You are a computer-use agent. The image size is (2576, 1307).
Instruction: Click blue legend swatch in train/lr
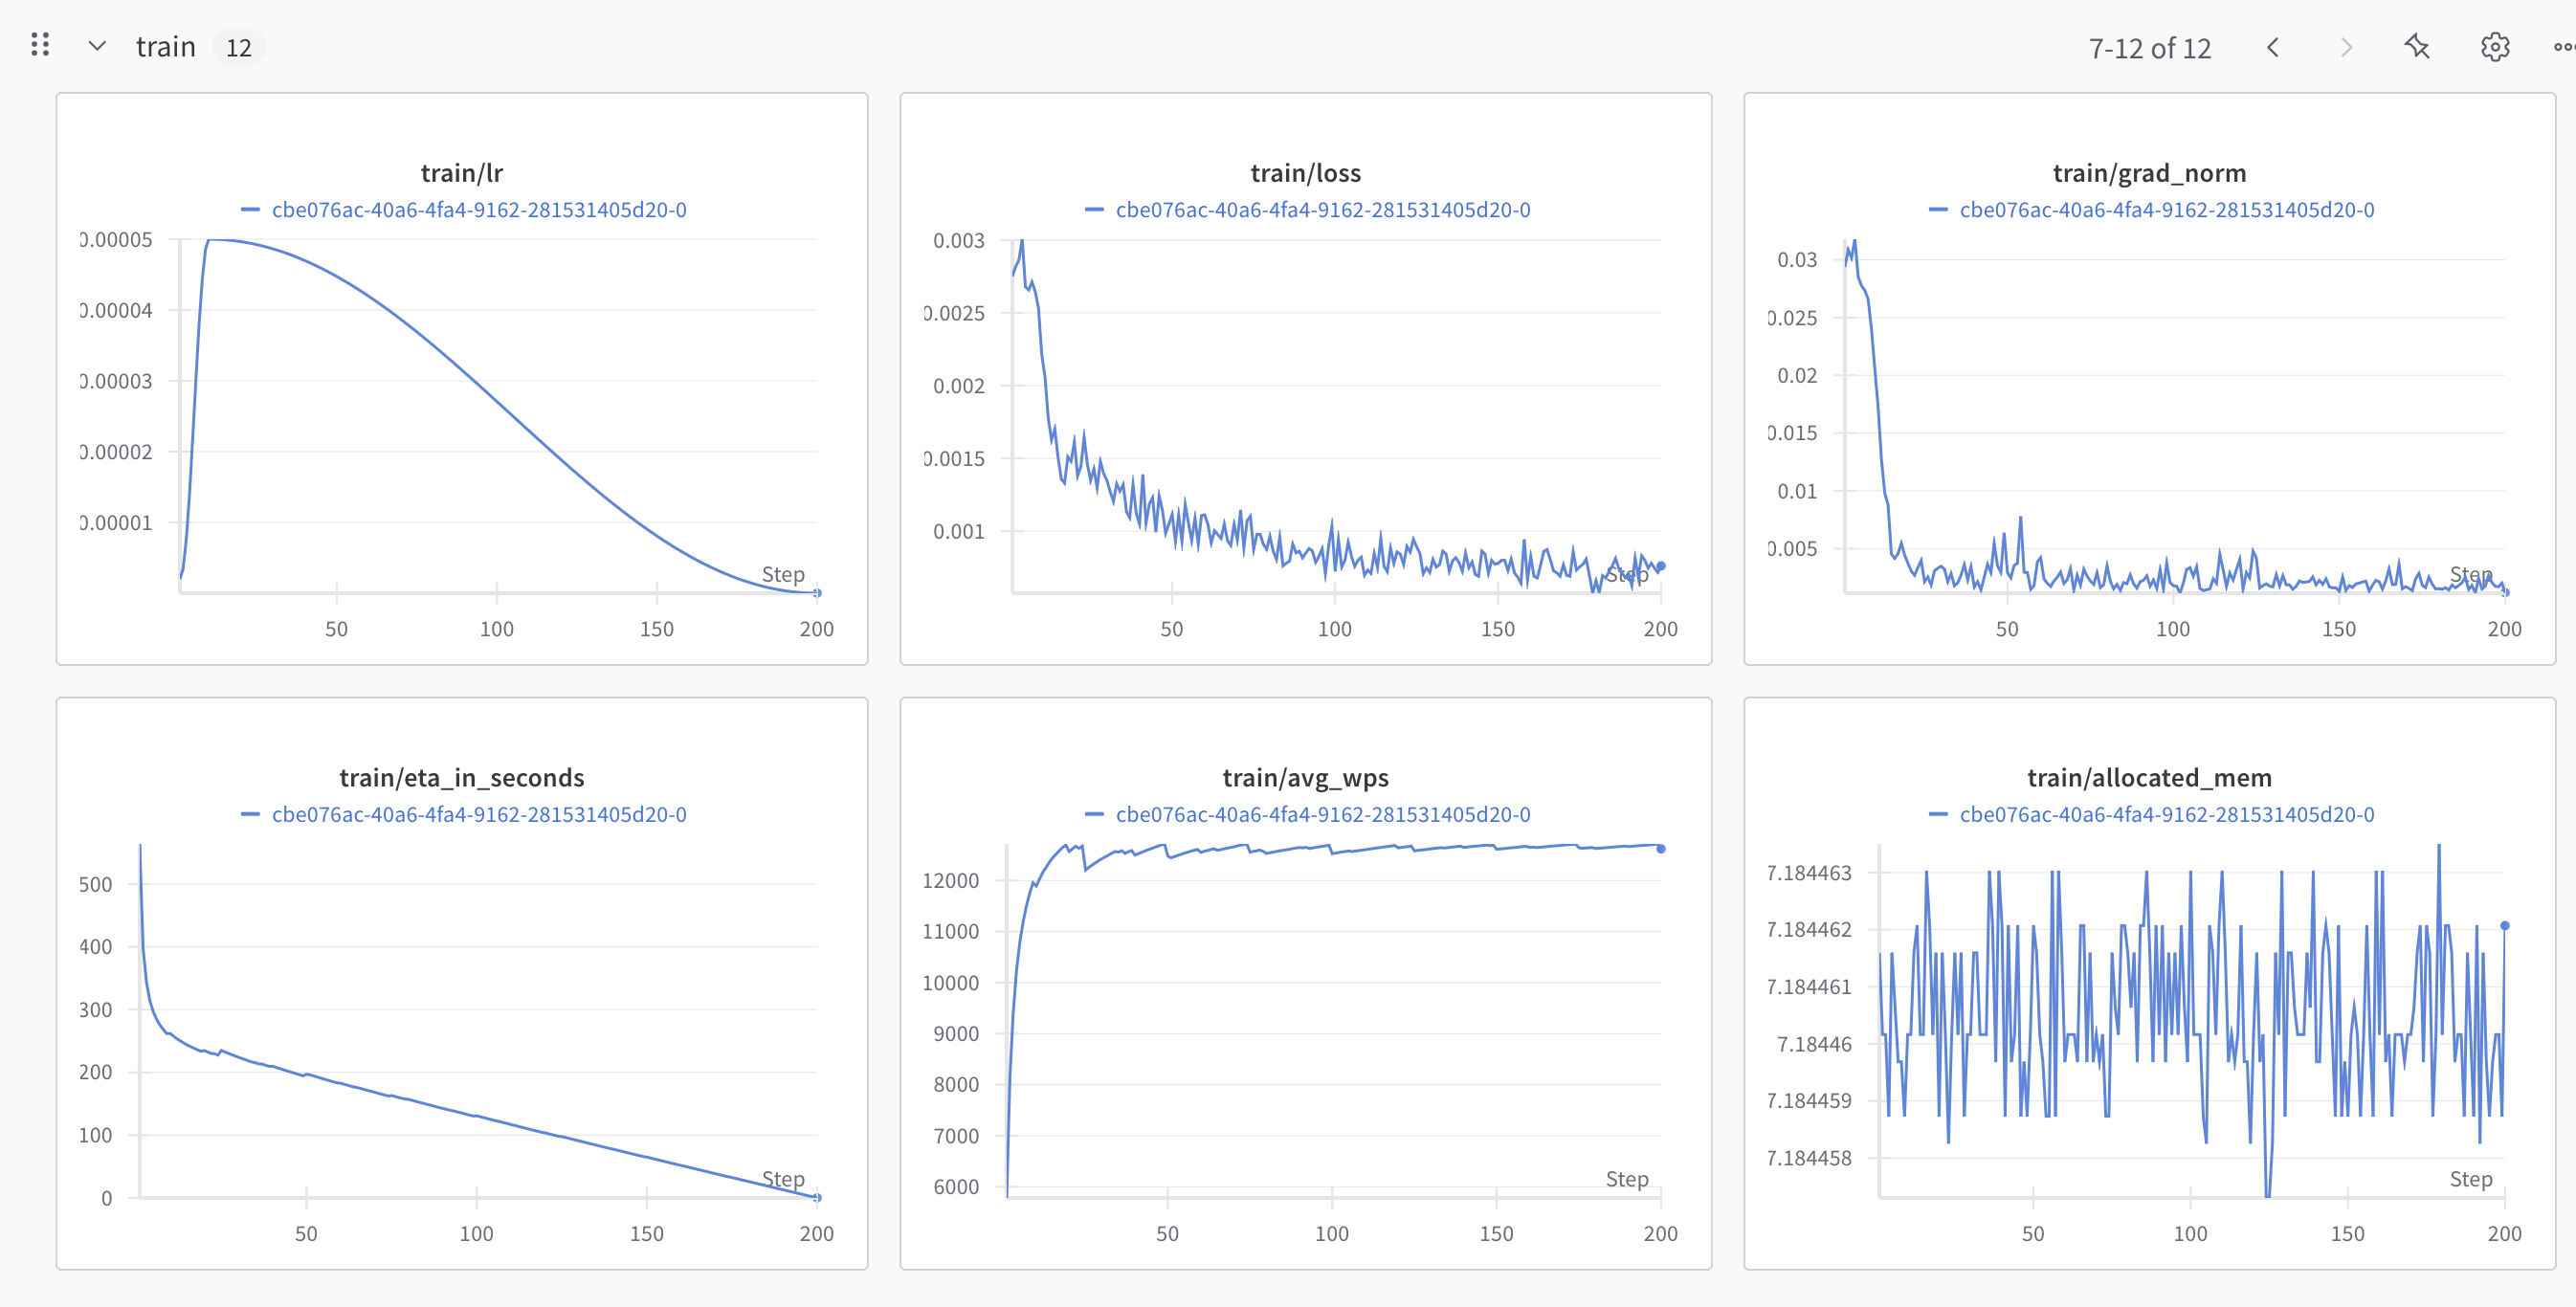point(250,210)
